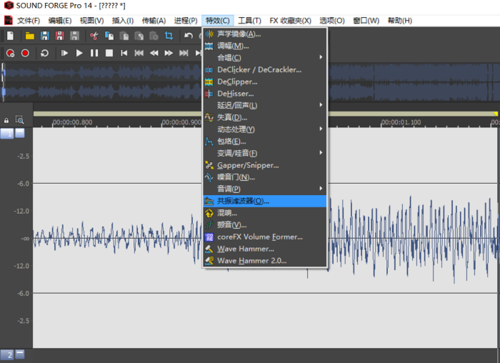Open the 插入(I) menu
This screenshot has width=500, height=363.
tap(123, 21)
